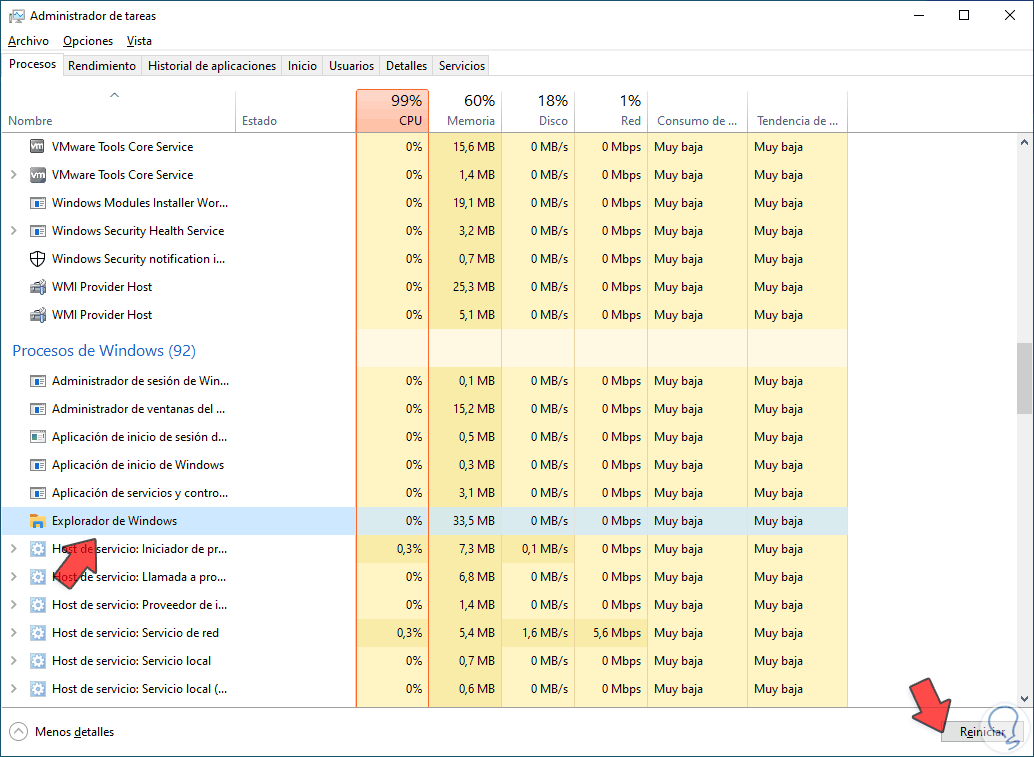Sort processes by the CPU column header

(x=392, y=111)
